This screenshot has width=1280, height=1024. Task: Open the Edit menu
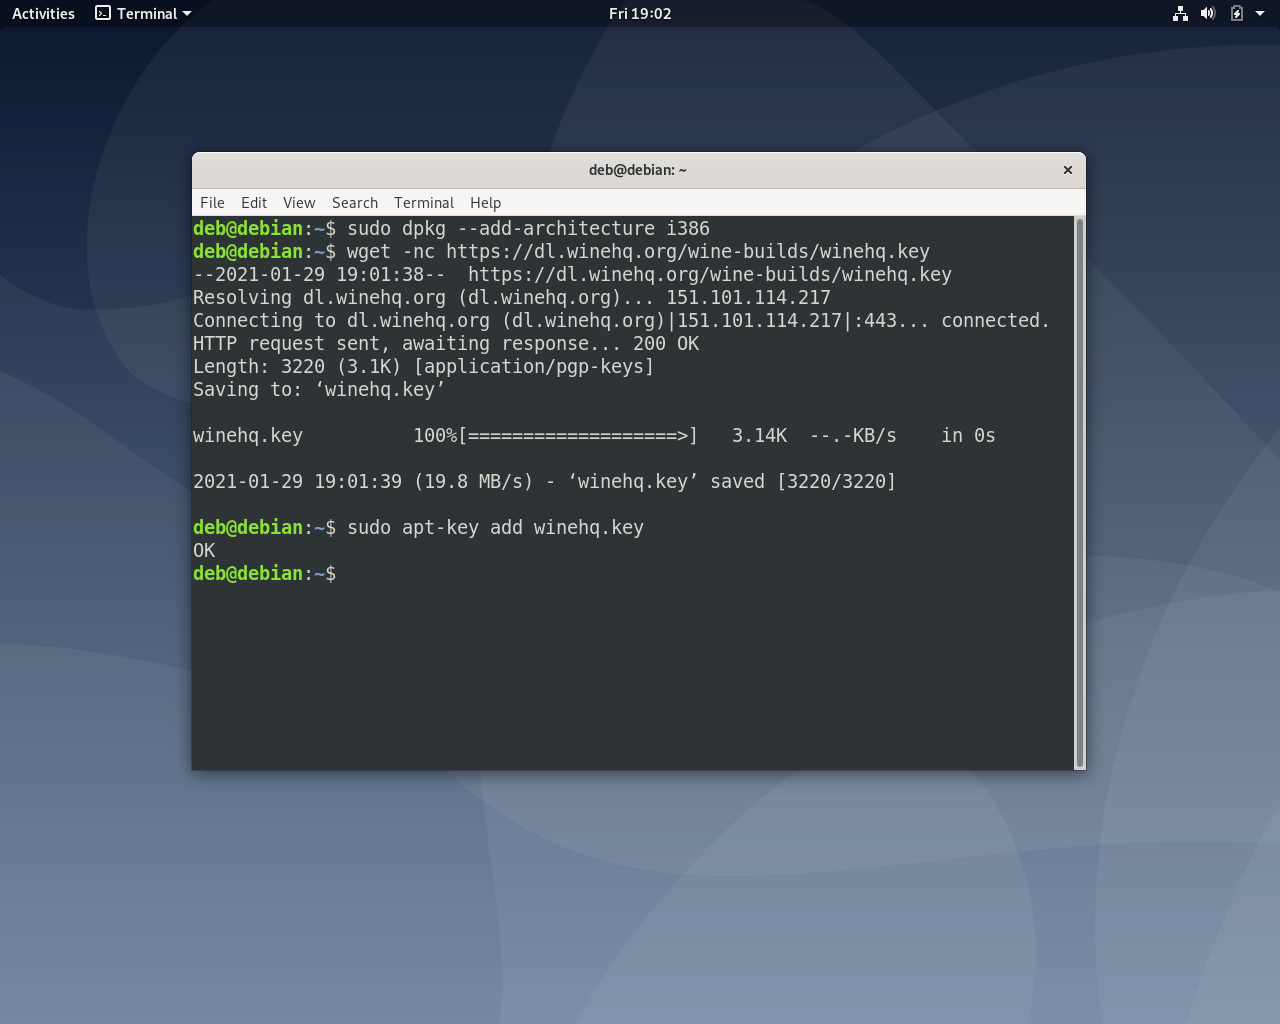254,202
